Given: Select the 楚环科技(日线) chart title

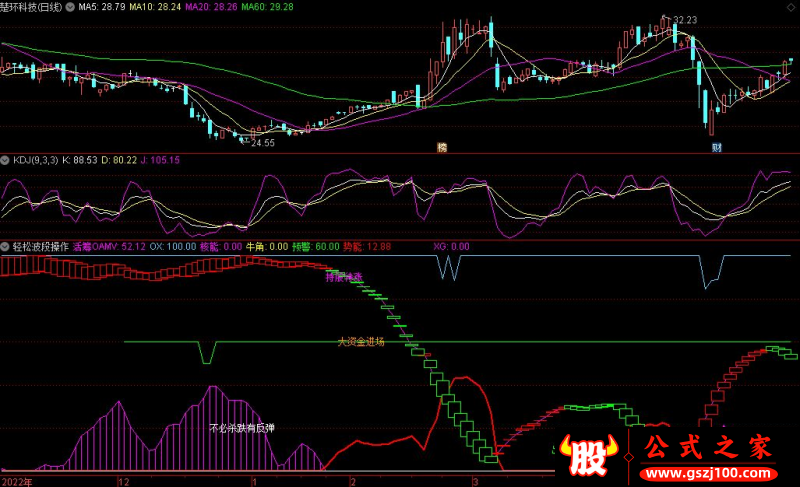Looking at the screenshot, I should click(32, 7).
